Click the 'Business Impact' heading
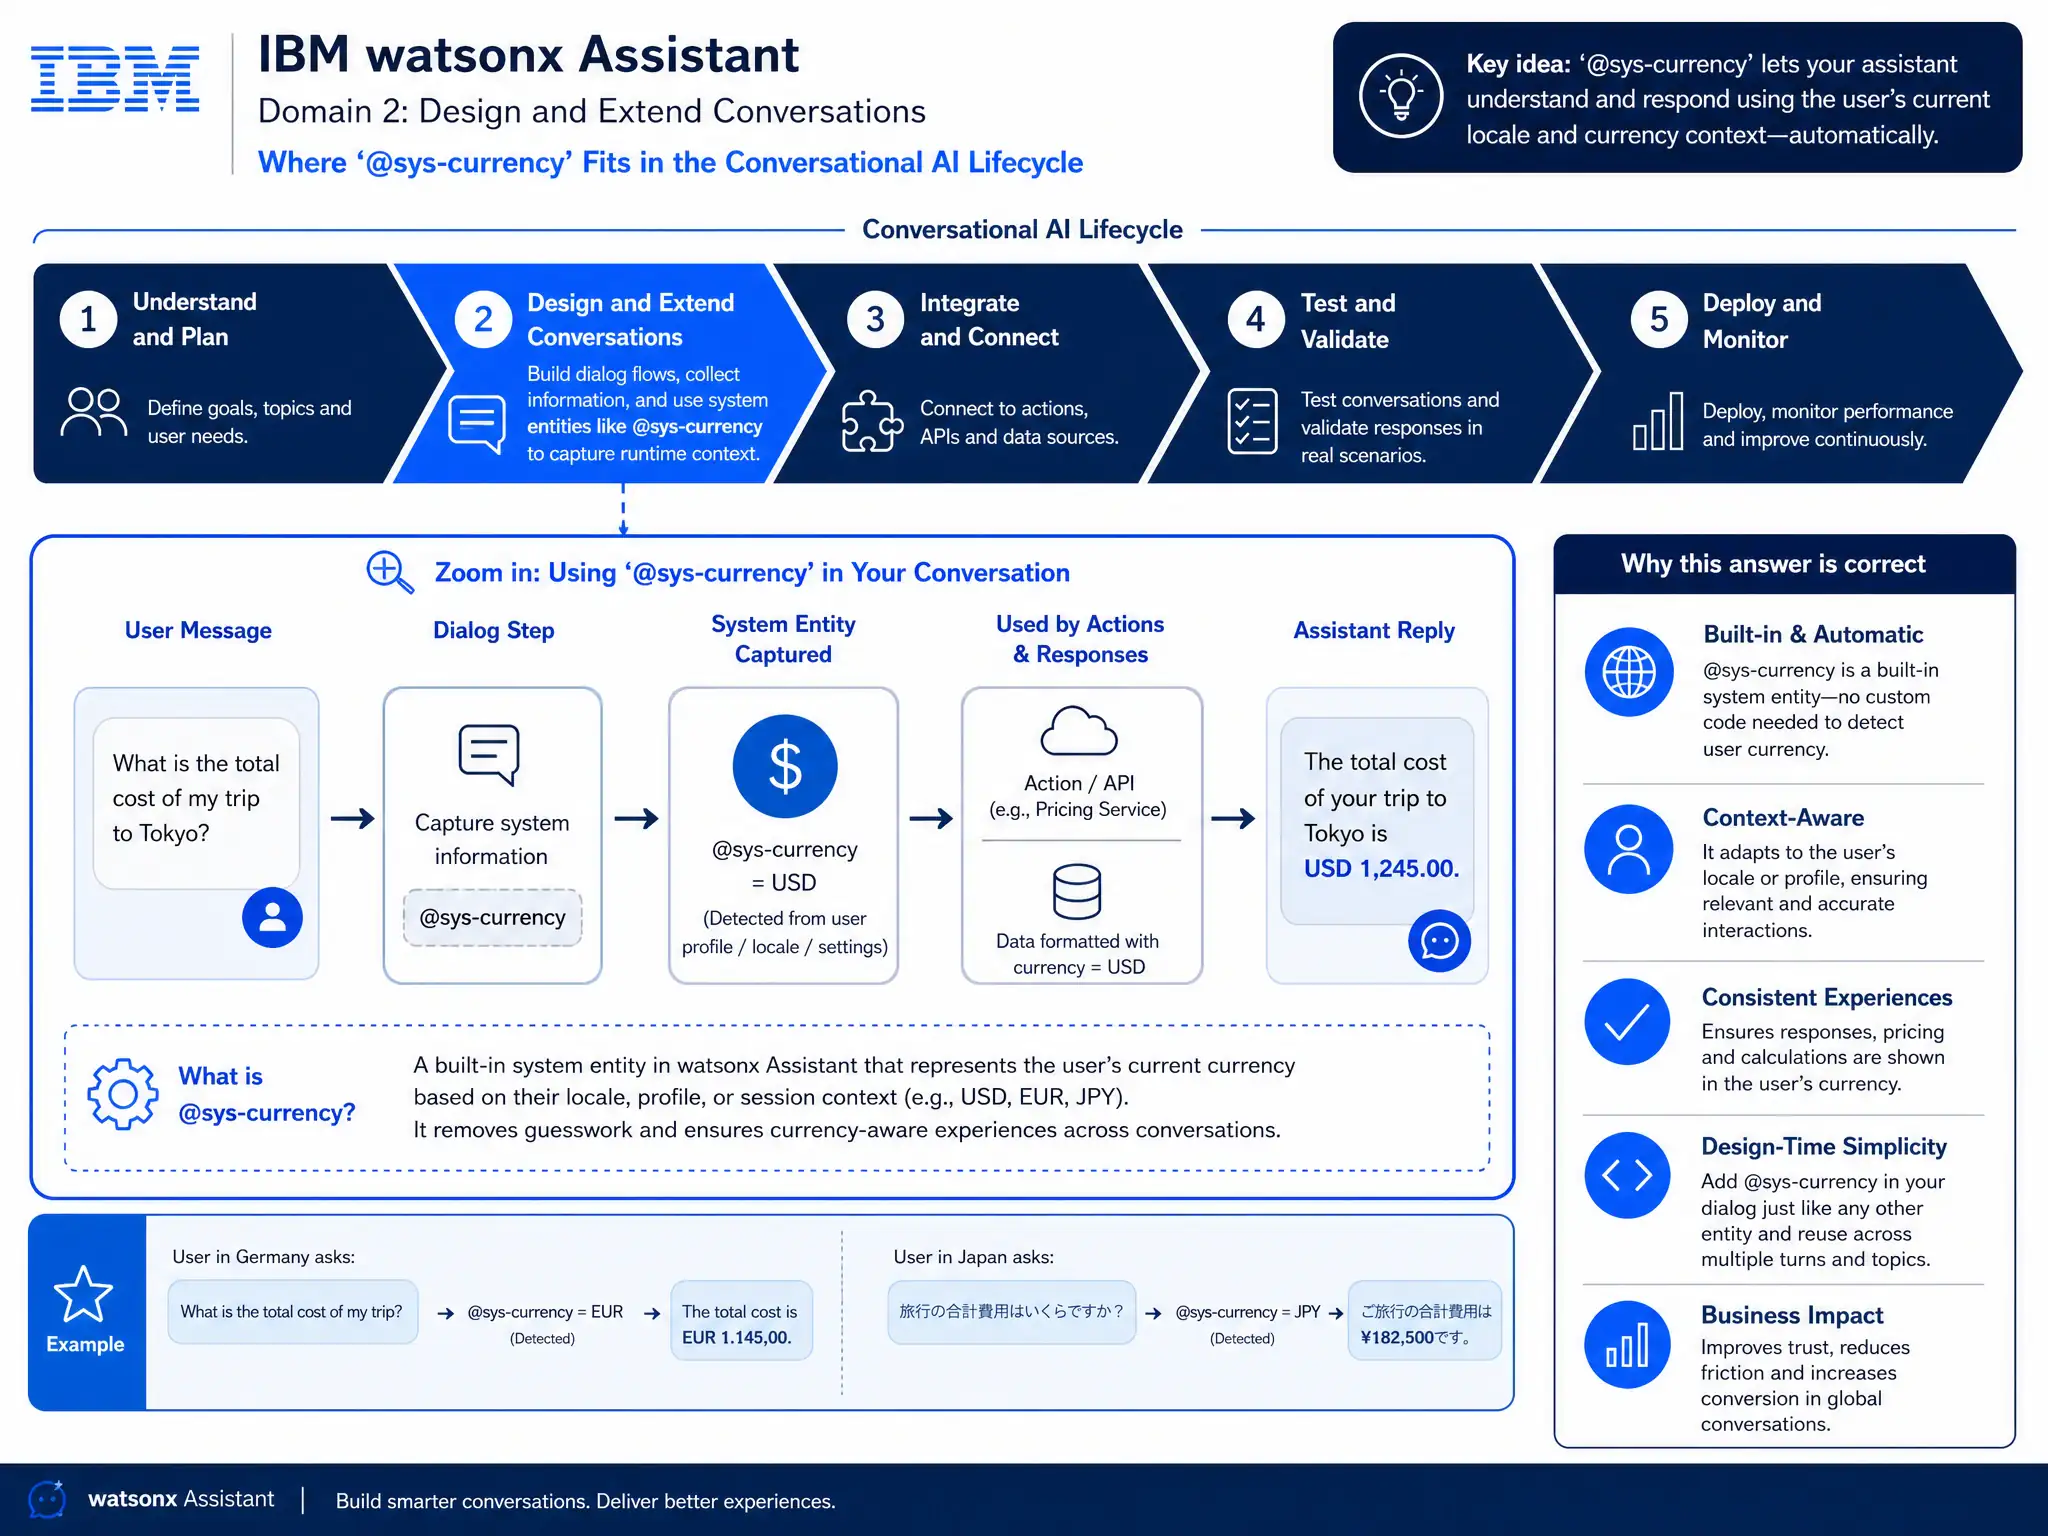Viewport: 2048px width, 1536px height. [1792, 1315]
